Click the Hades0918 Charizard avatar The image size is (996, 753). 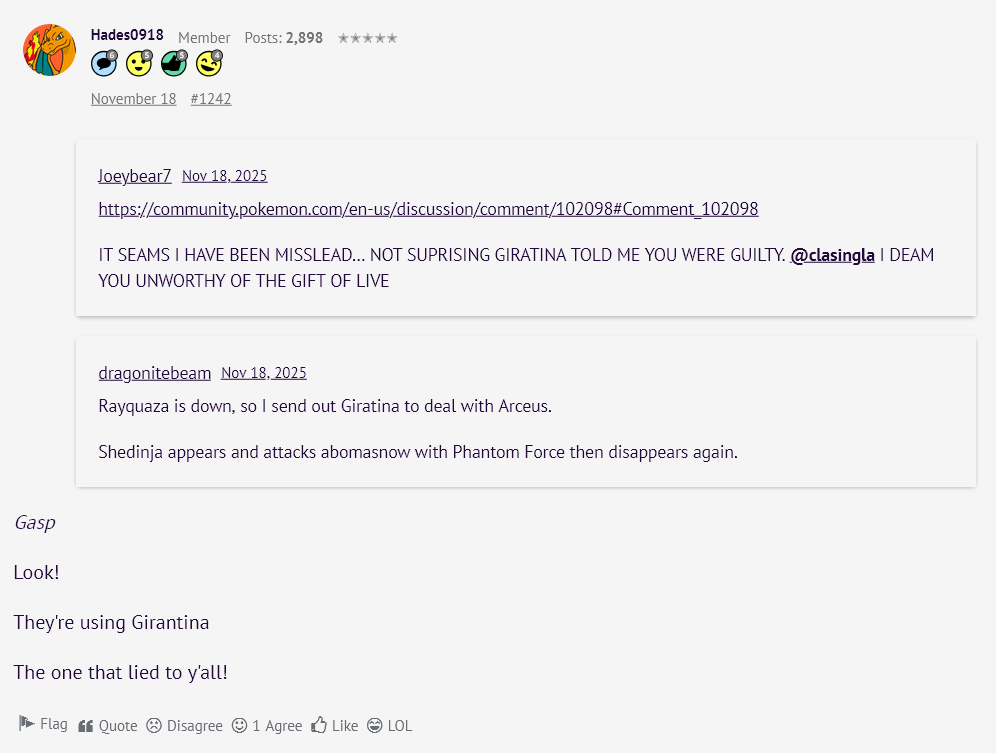coord(50,50)
